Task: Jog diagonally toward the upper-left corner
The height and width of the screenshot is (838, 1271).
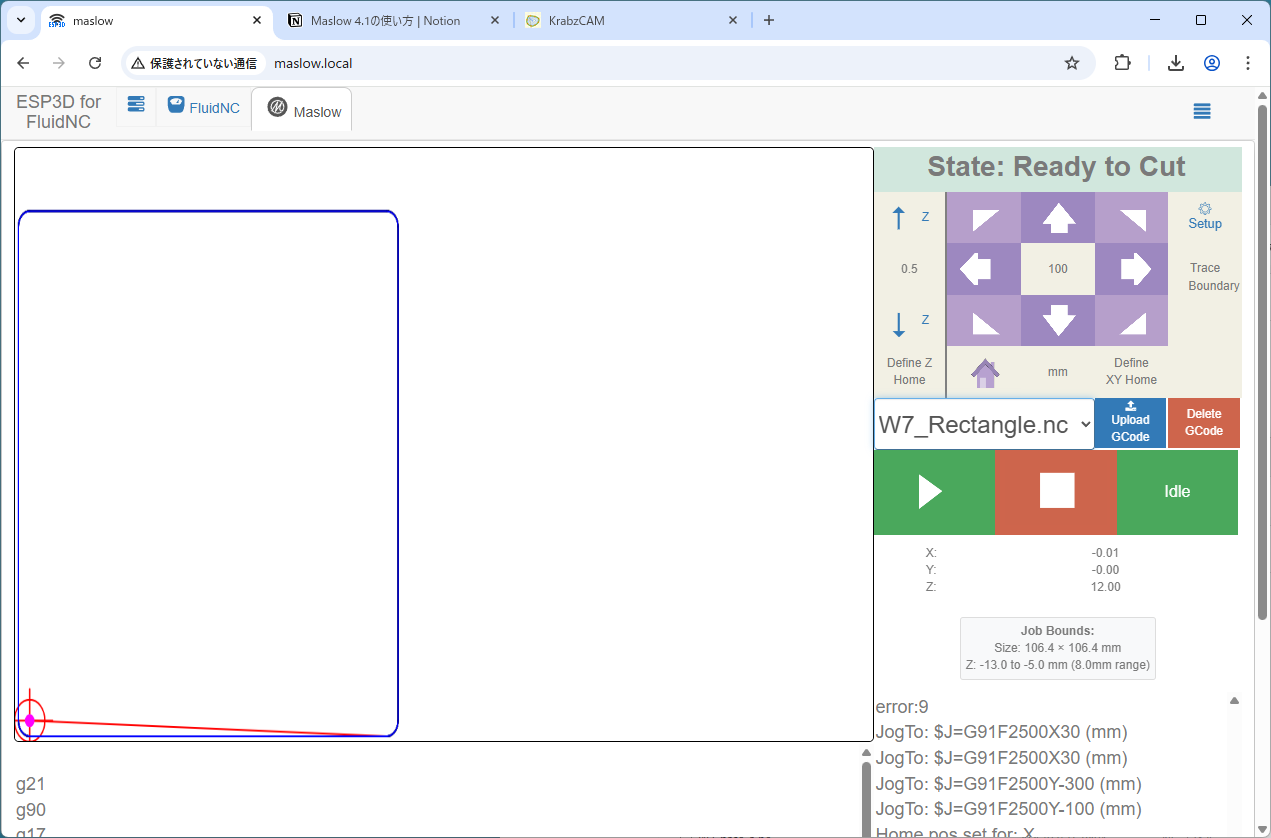Action: click(983, 217)
